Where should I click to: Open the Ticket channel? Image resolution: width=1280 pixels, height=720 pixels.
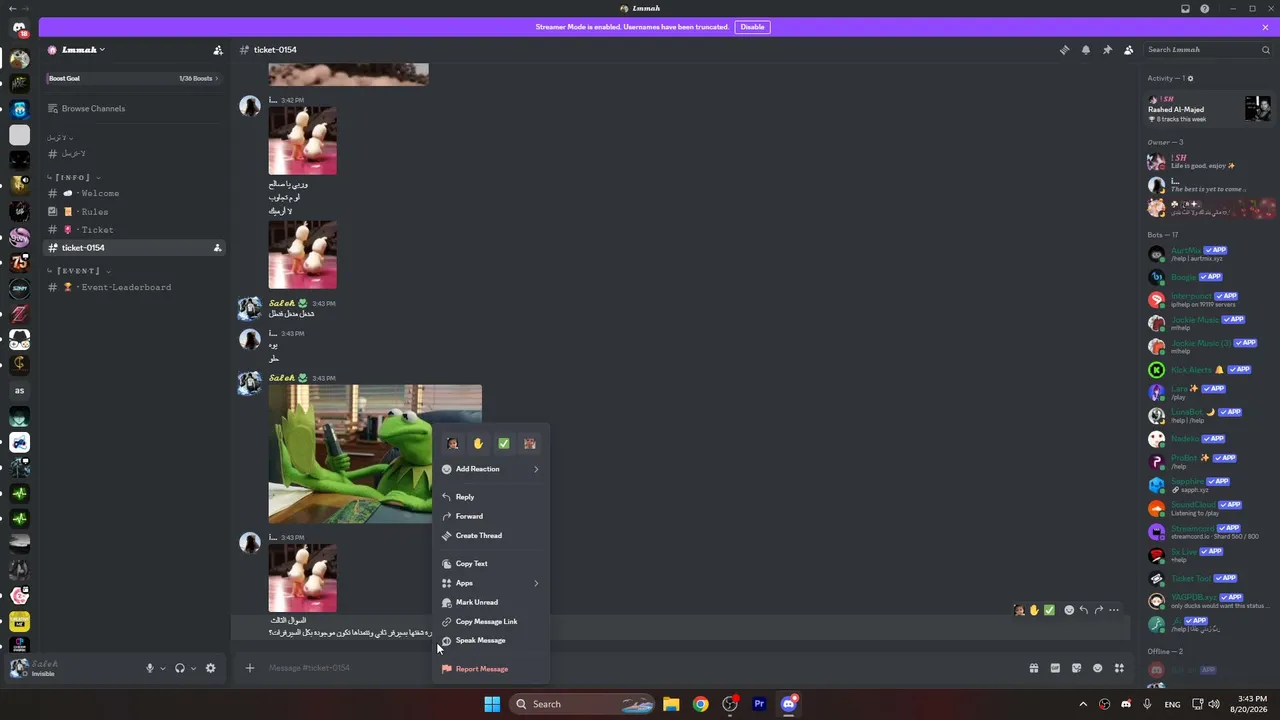click(x=136, y=230)
